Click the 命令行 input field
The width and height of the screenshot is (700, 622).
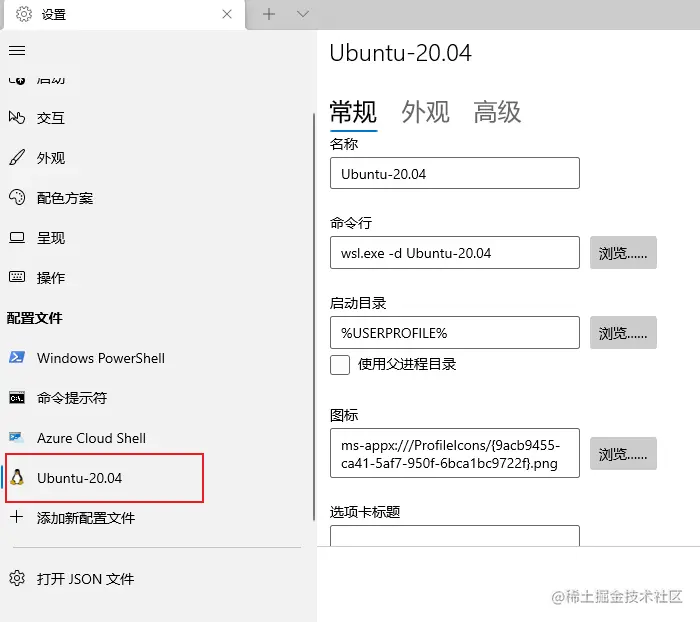(x=454, y=253)
